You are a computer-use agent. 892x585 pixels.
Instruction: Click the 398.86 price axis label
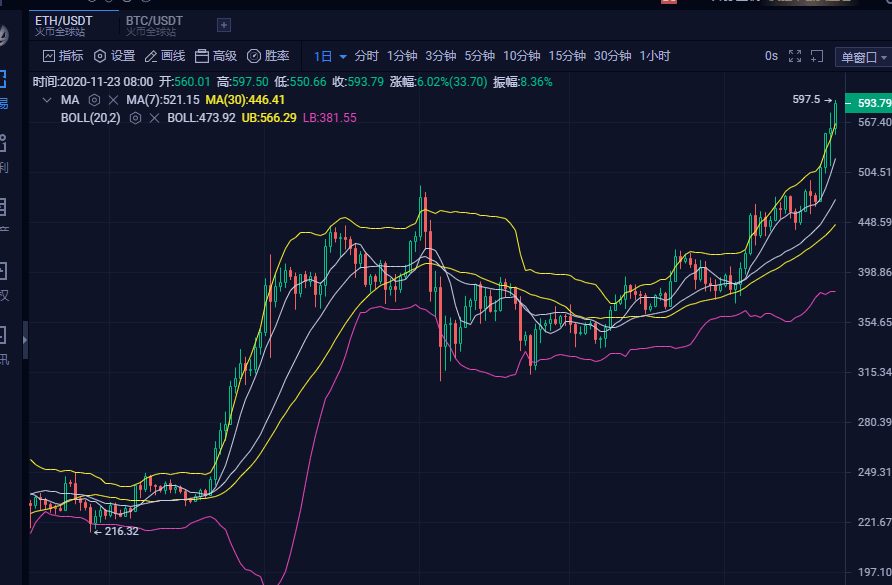[x=874, y=272]
